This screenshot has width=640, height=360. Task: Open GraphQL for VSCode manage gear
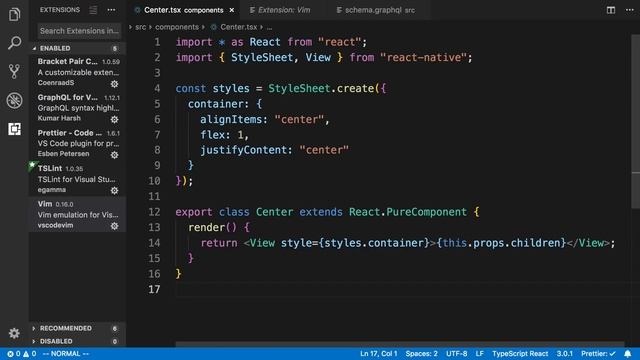[115, 119]
